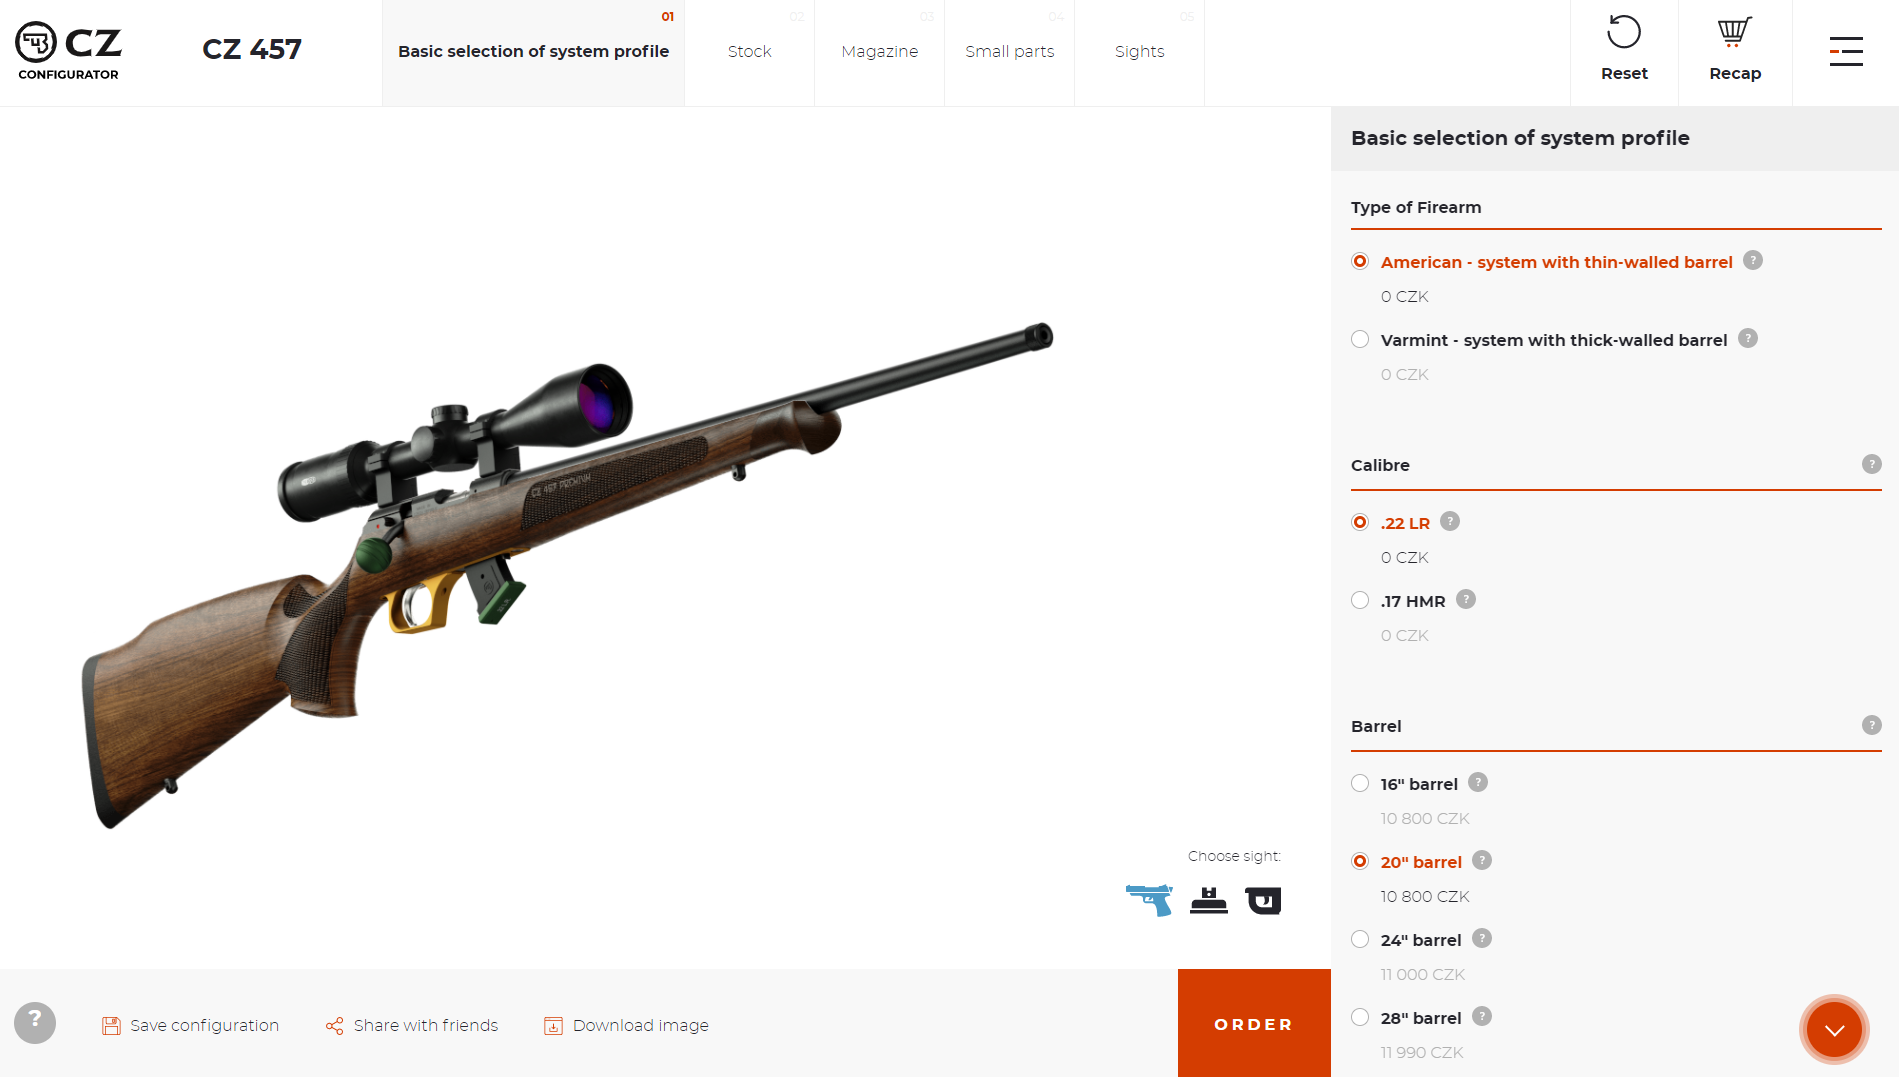Pick the third sight option icon
This screenshot has height=1077, width=1899.
coord(1263,901)
